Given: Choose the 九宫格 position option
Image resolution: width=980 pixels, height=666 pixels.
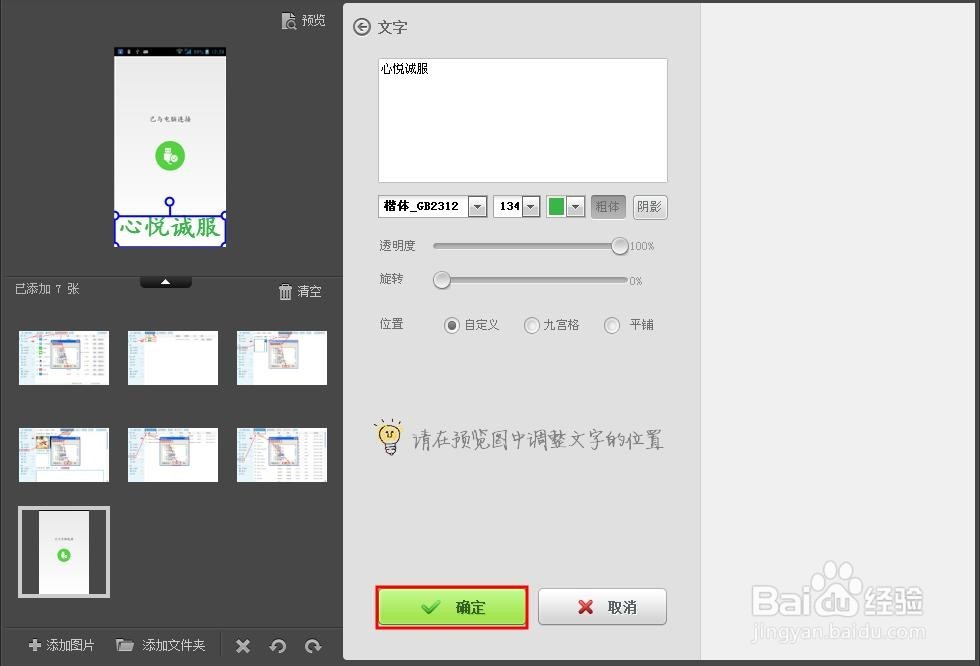Looking at the screenshot, I should (532, 324).
